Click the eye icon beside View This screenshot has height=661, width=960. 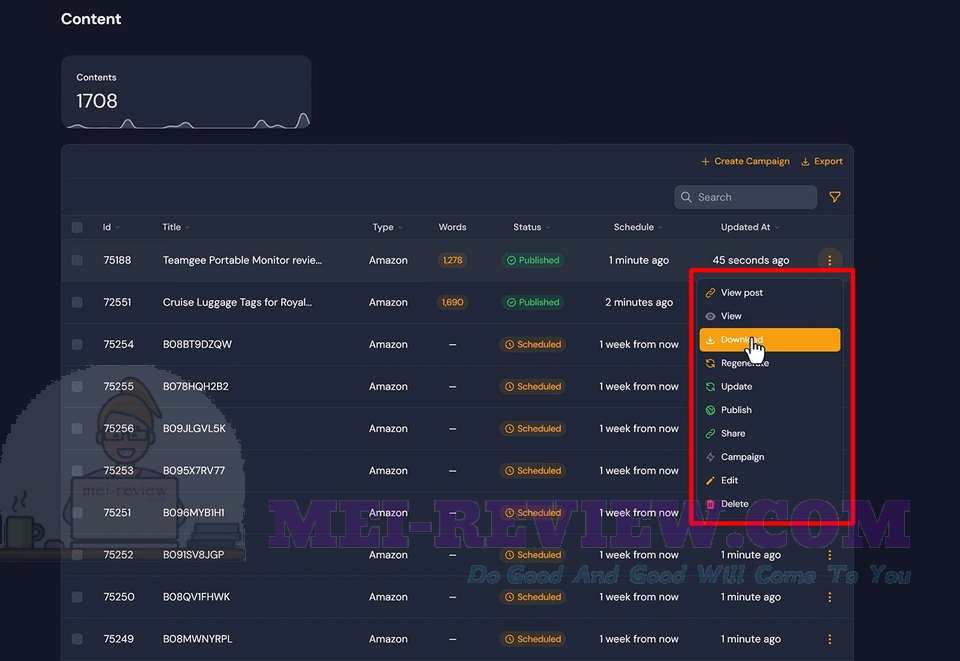(710, 316)
